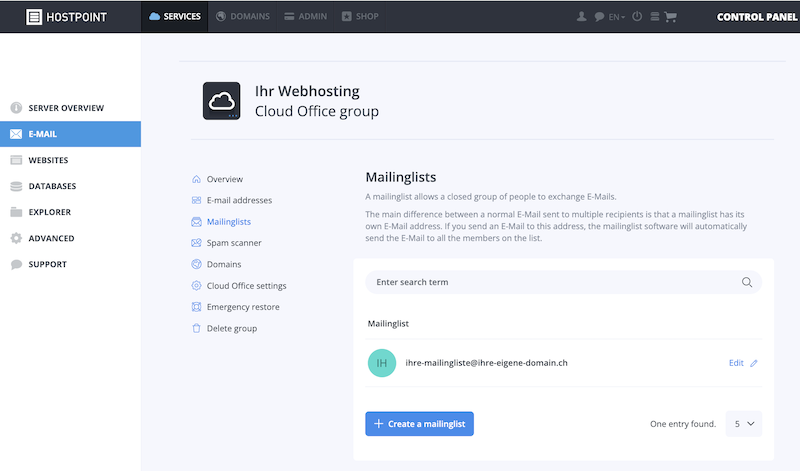Open the Admin tab
Screen dimensions: 800x471
pyautogui.click(x=305, y=16)
